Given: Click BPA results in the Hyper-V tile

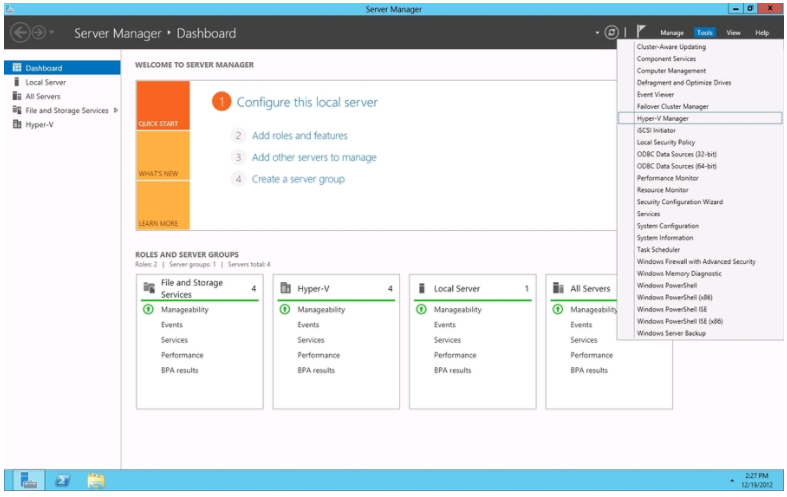Looking at the screenshot, I should (x=316, y=370).
